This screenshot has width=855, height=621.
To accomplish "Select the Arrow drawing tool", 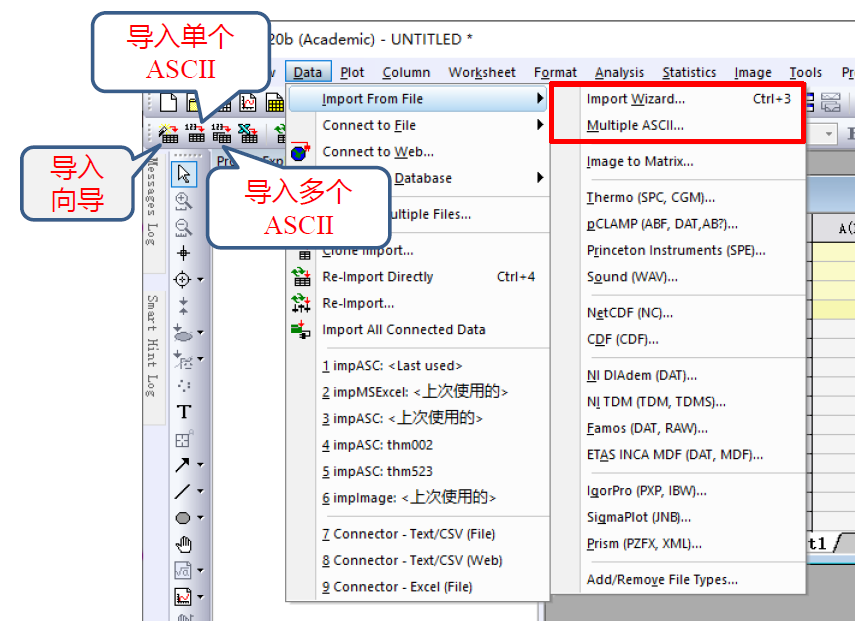I will (x=182, y=465).
